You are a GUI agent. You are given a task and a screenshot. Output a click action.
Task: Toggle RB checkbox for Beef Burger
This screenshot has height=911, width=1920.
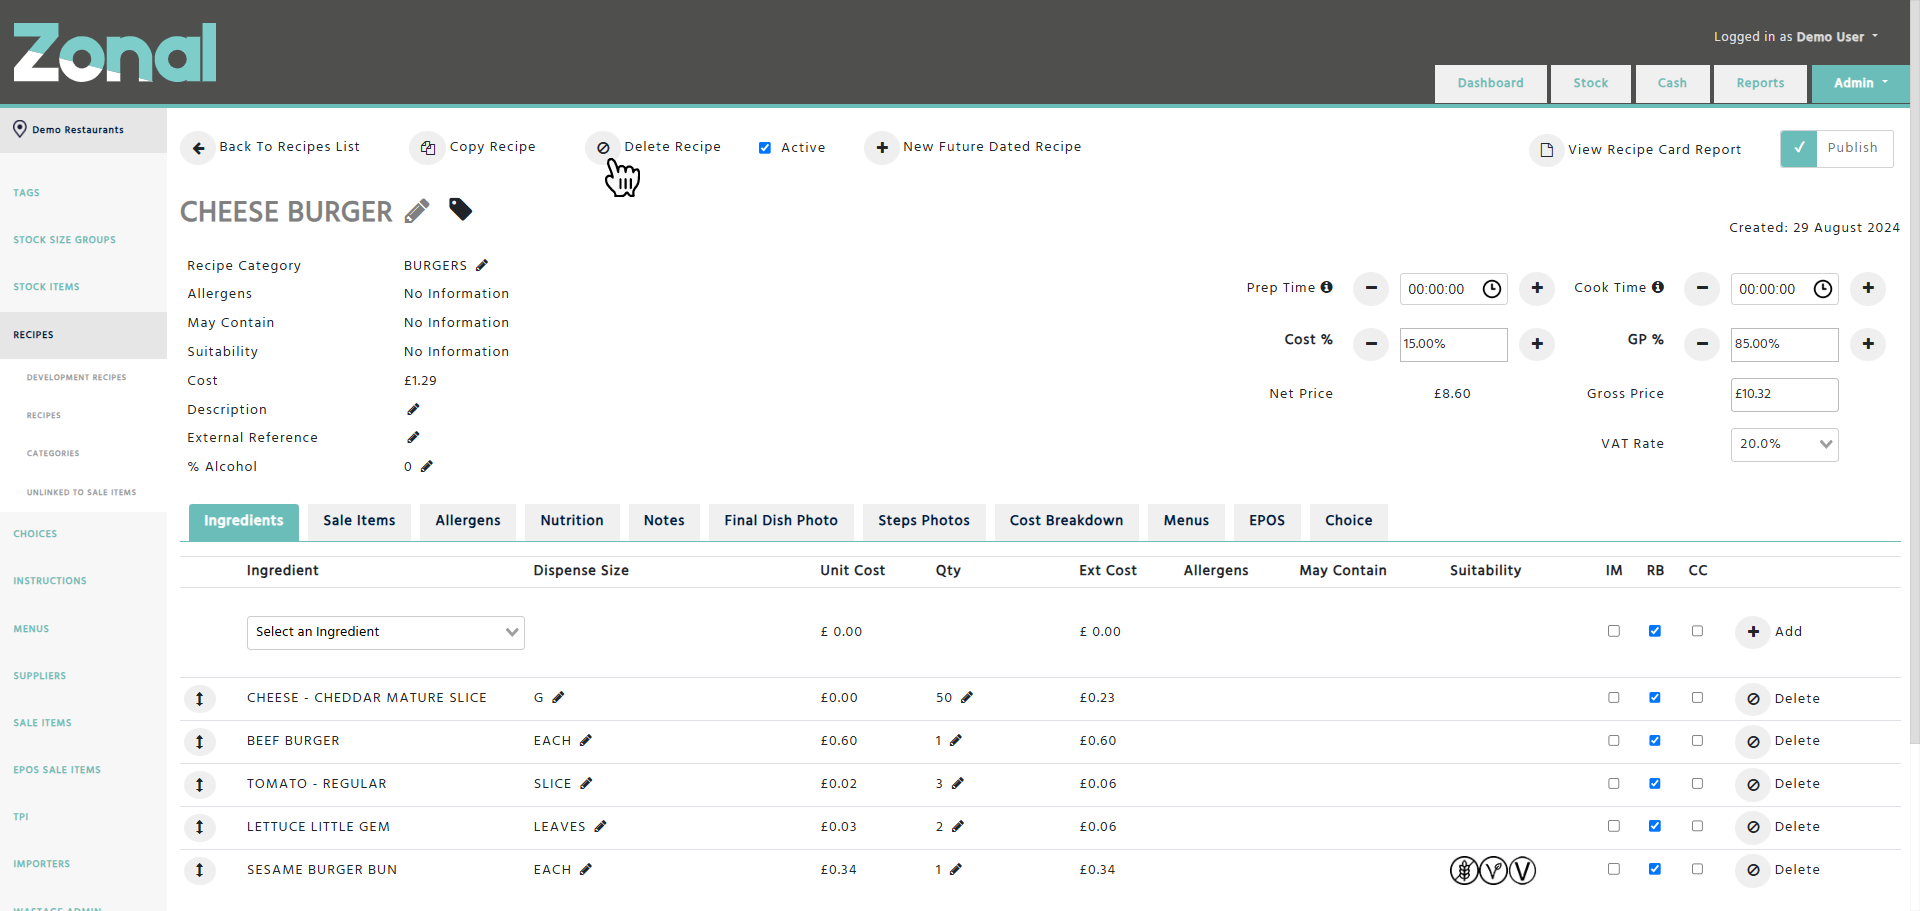1655,741
